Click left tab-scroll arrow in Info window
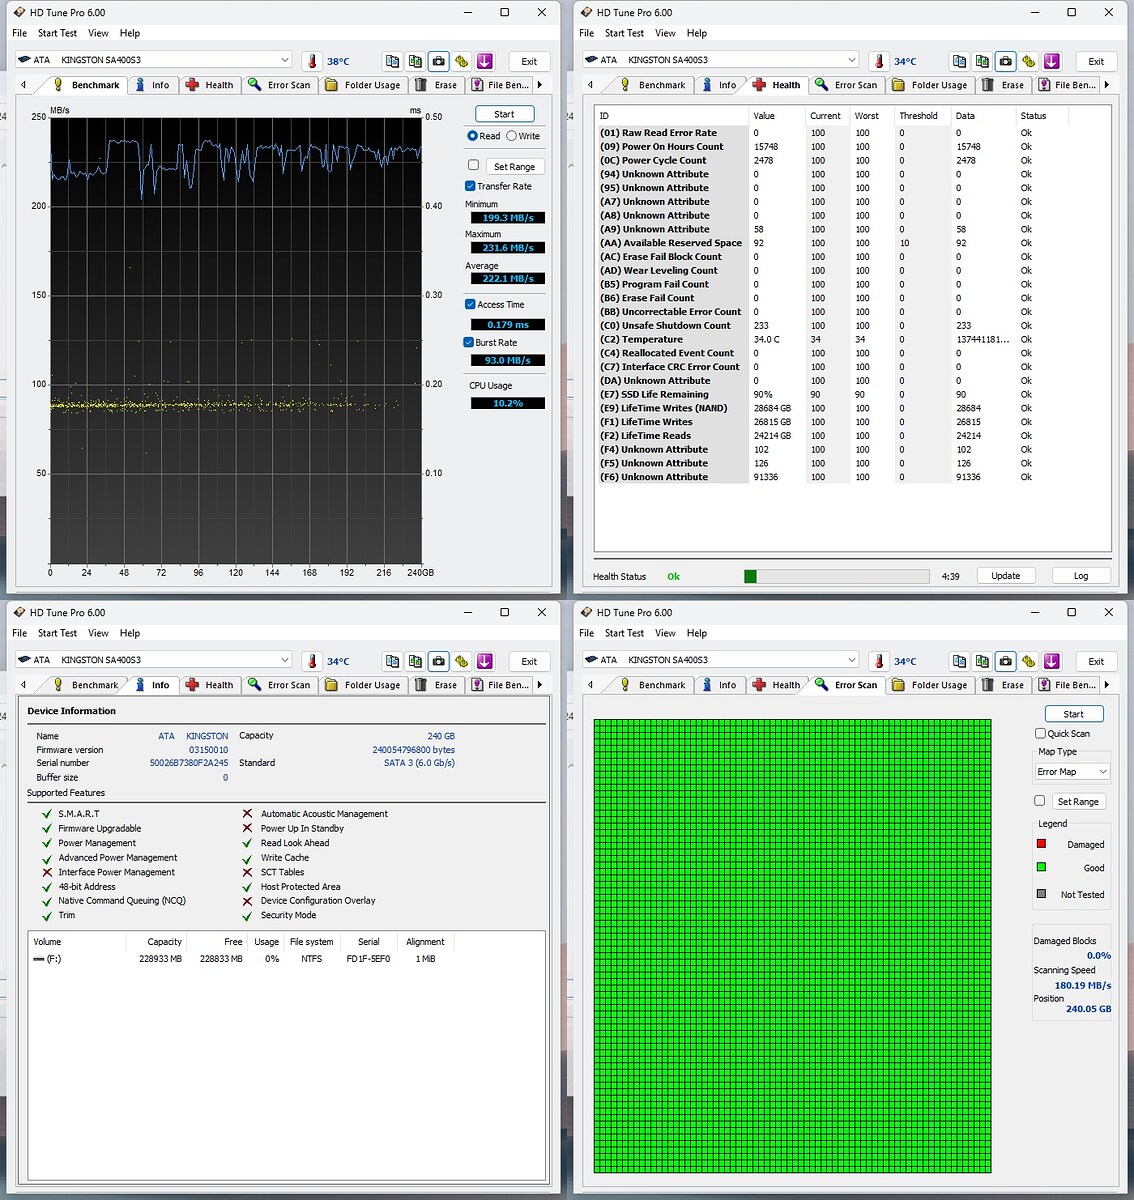The height and width of the screenshot is (1200, 1134). pyautogui.click(x=23, y=685)
